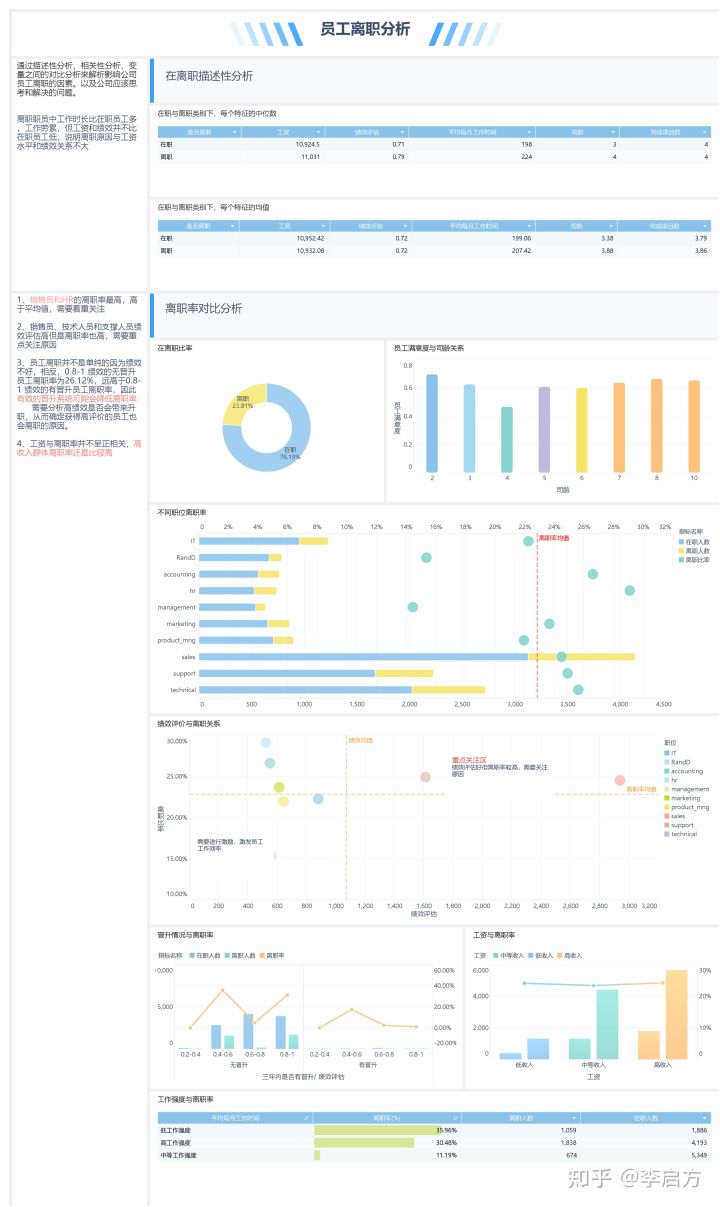Viewport: 720px width, 1207px height.
Task: Click the 司龄 2 bar in satisfaction chart
Action: 432,423
